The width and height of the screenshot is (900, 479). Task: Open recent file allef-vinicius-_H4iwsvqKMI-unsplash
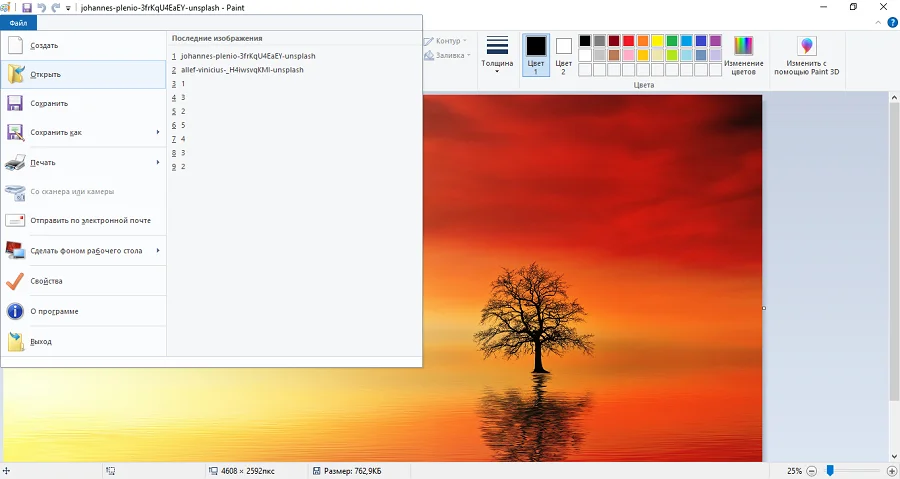tap(242, 70)
